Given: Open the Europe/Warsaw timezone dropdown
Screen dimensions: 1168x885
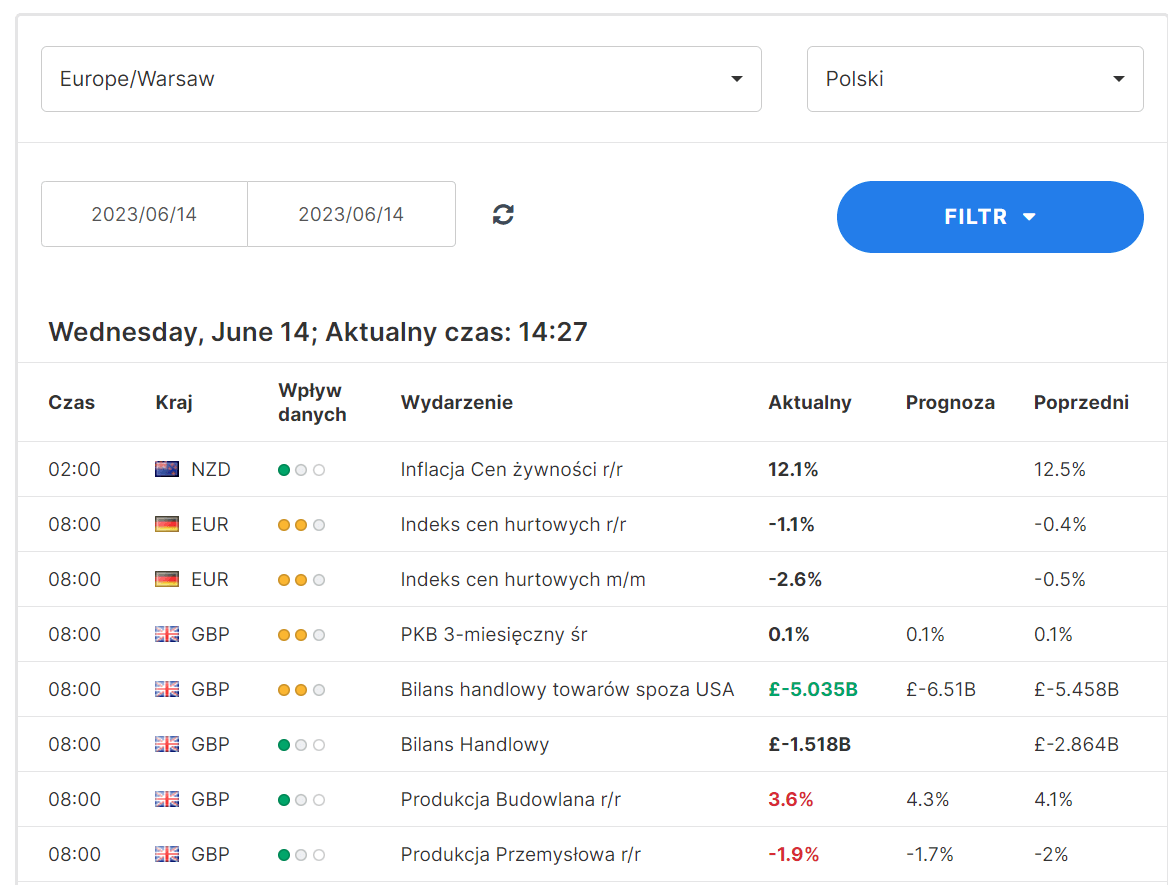Looking at the screenshot, I should tap(401, 79).
